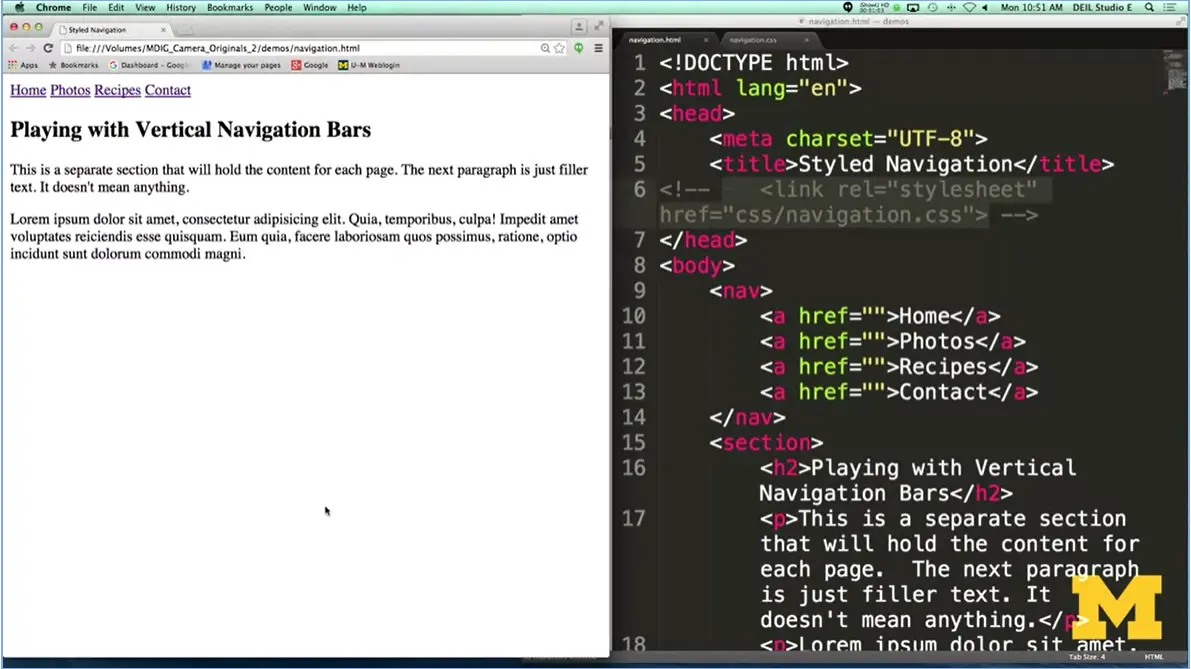
Task: Follow the Contact navigation link
Action: [167, 90]
